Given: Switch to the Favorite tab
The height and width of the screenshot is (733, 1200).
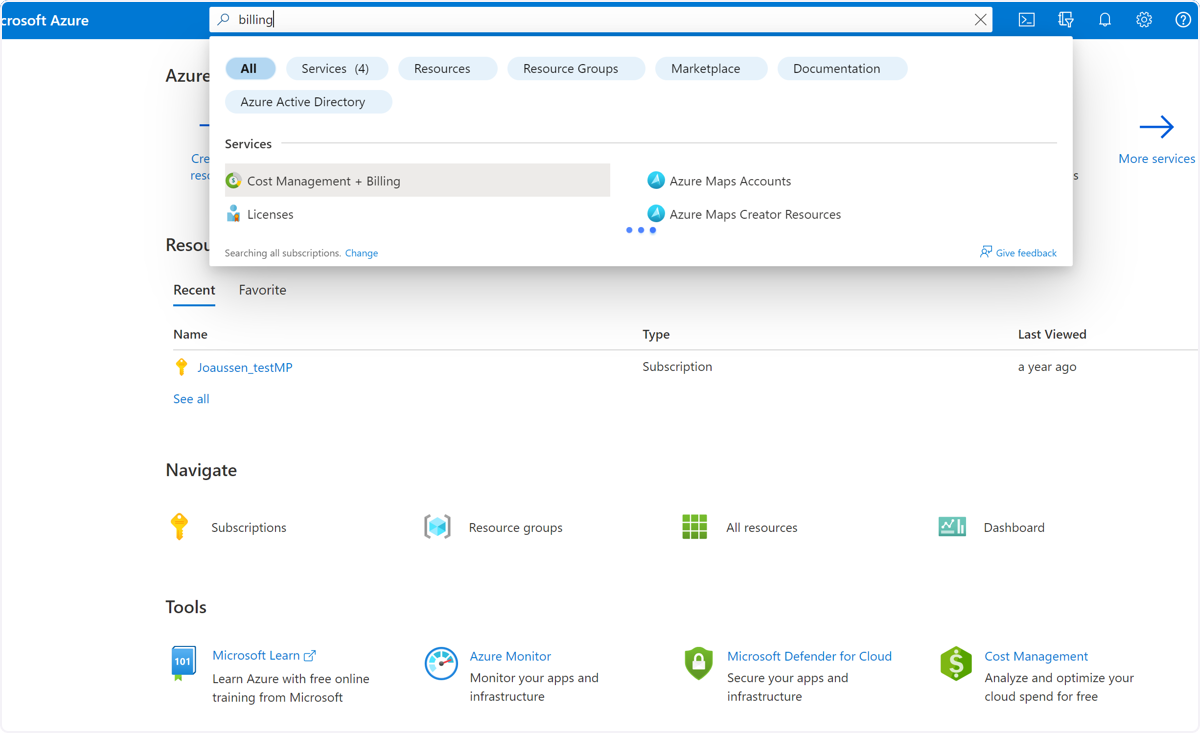Looking at the screenshot, I should pyautogui.click(x=262, y=290).
